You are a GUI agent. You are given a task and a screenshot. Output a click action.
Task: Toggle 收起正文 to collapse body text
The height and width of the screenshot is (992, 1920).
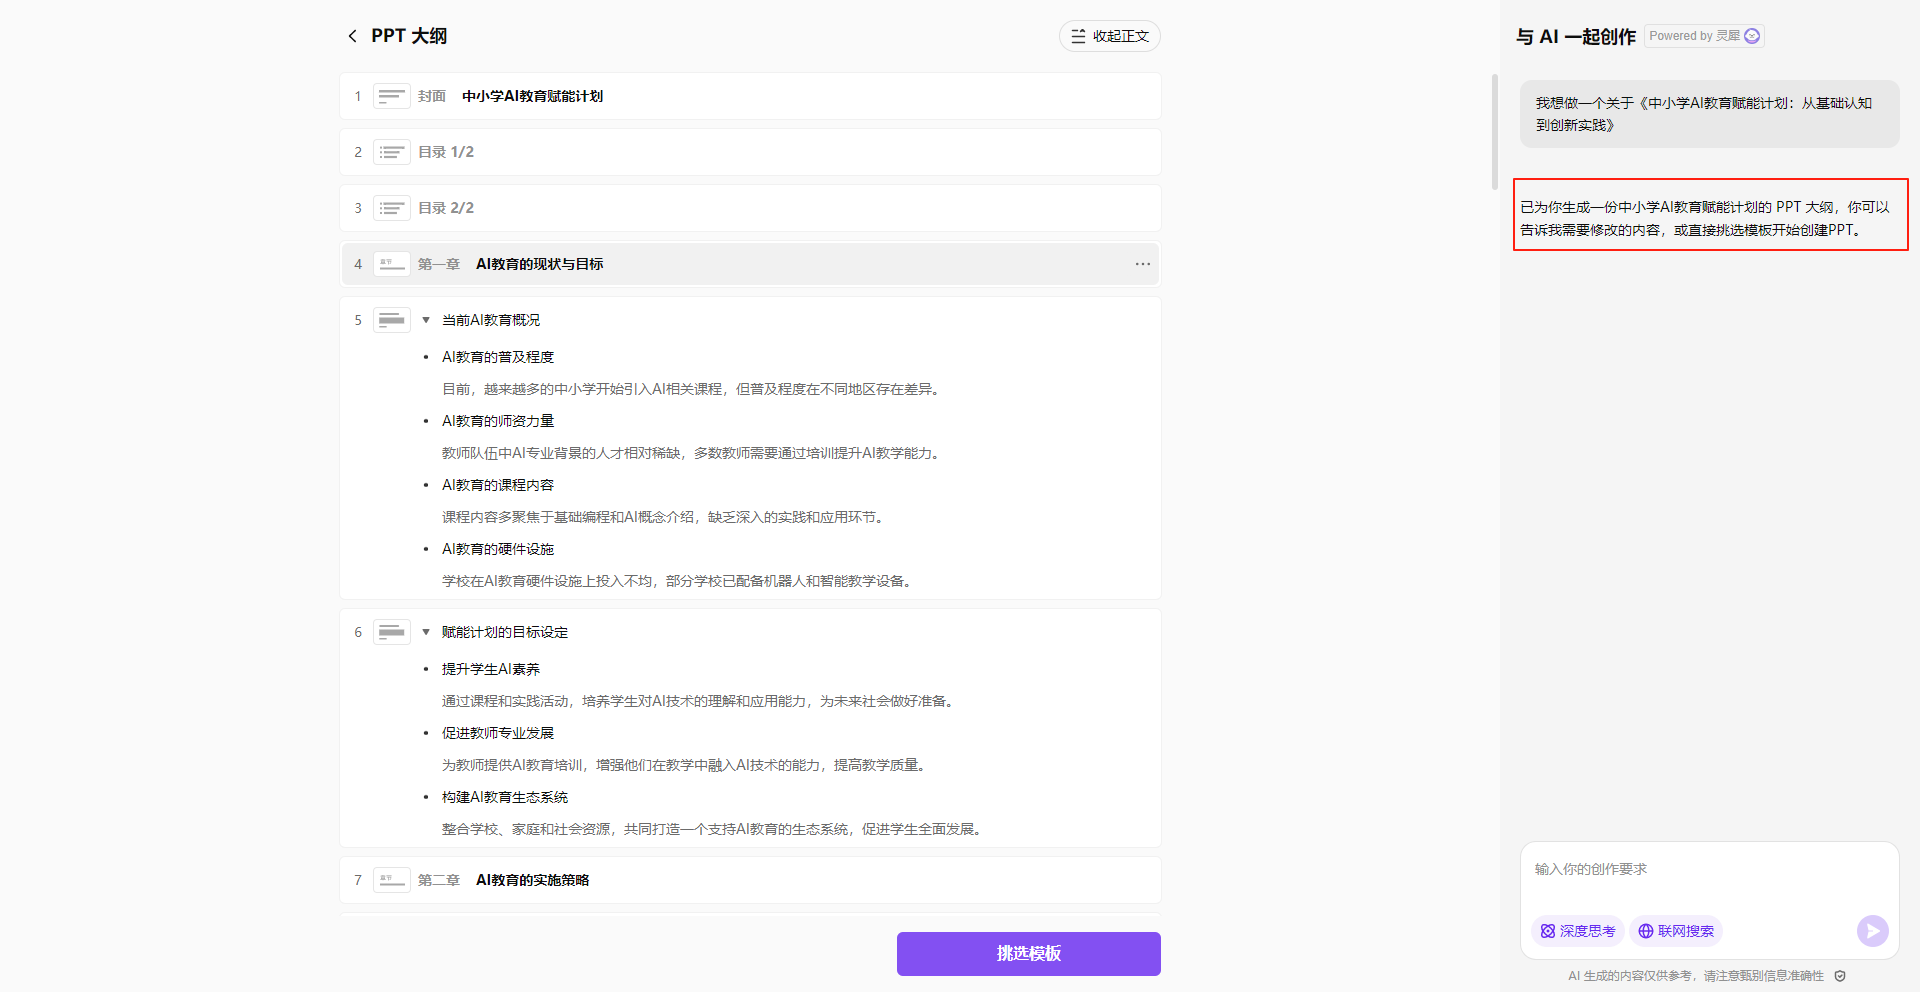tap(1109, 35)
